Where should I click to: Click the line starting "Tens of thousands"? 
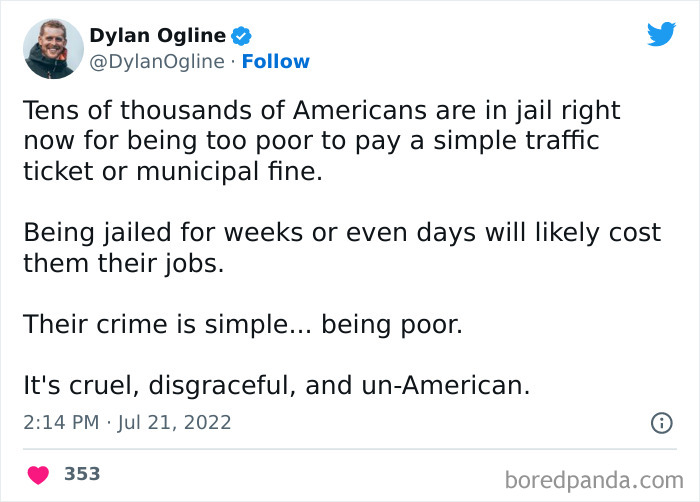(x=321, y=110)
